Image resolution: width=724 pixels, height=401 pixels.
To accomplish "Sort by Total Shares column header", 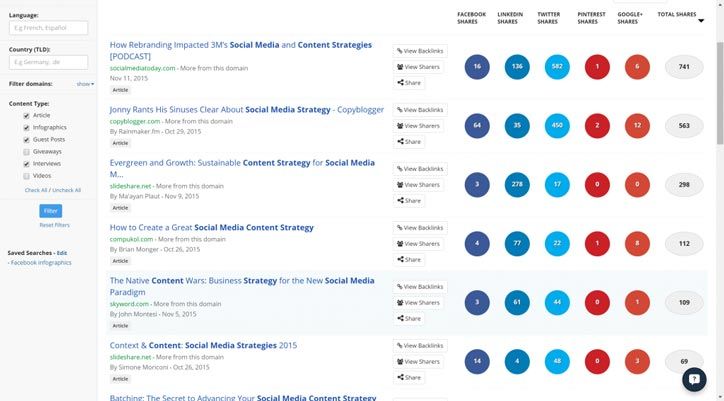I will click(677, 14).
